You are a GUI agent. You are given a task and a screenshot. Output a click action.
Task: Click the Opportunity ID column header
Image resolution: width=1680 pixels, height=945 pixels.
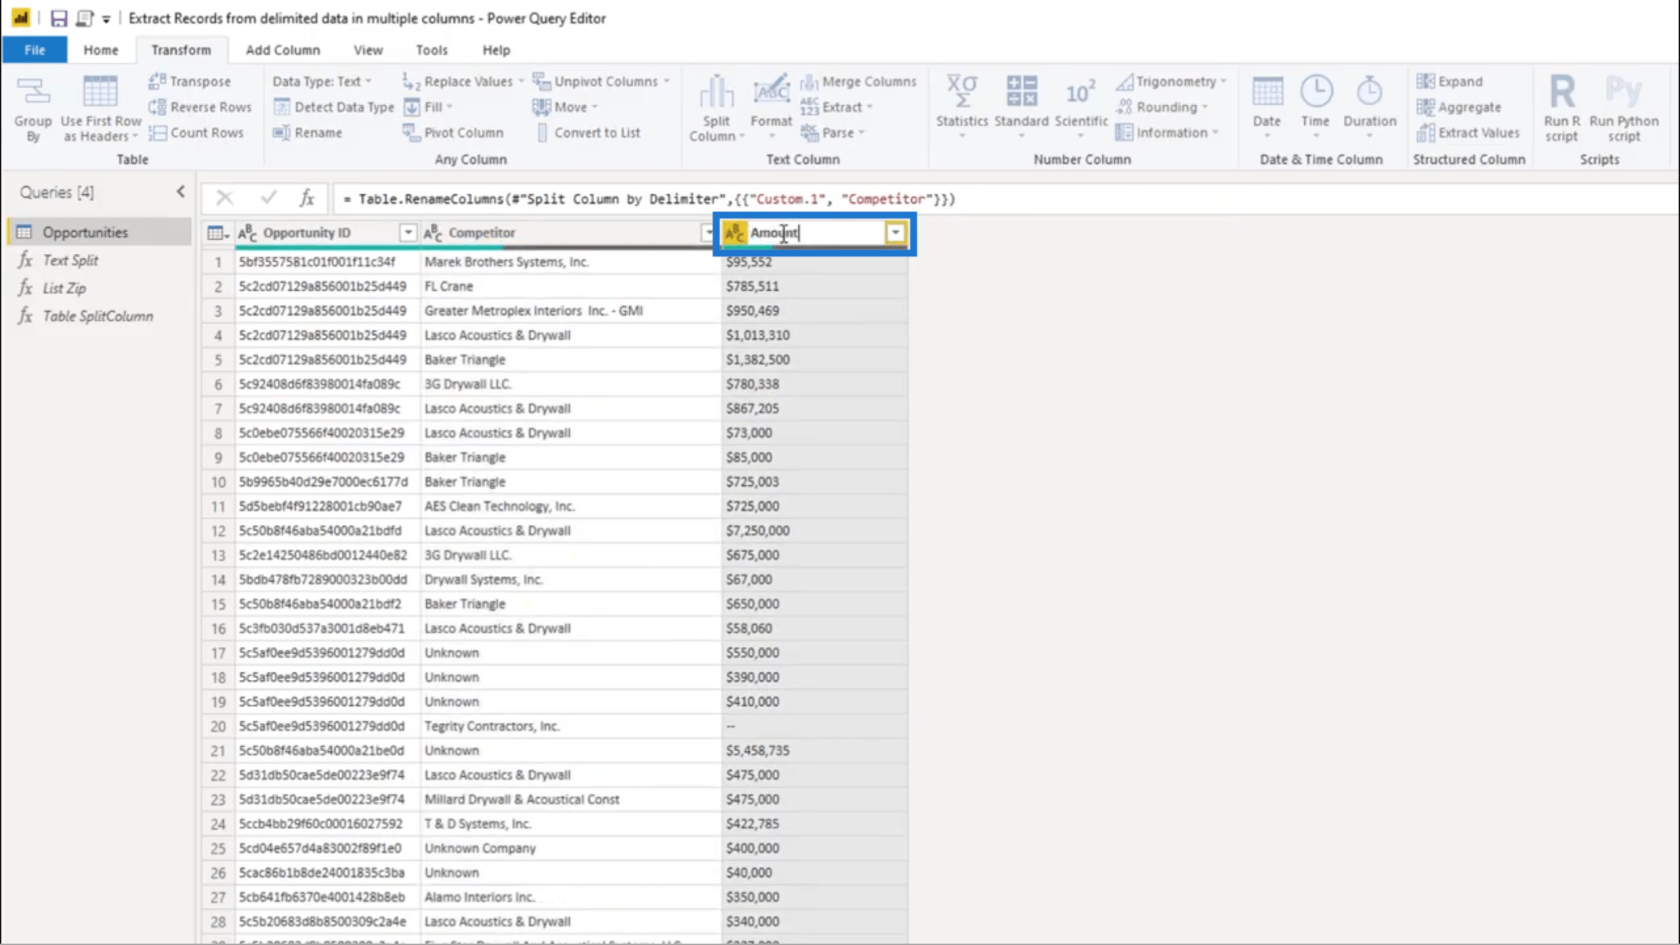(327, 232)
